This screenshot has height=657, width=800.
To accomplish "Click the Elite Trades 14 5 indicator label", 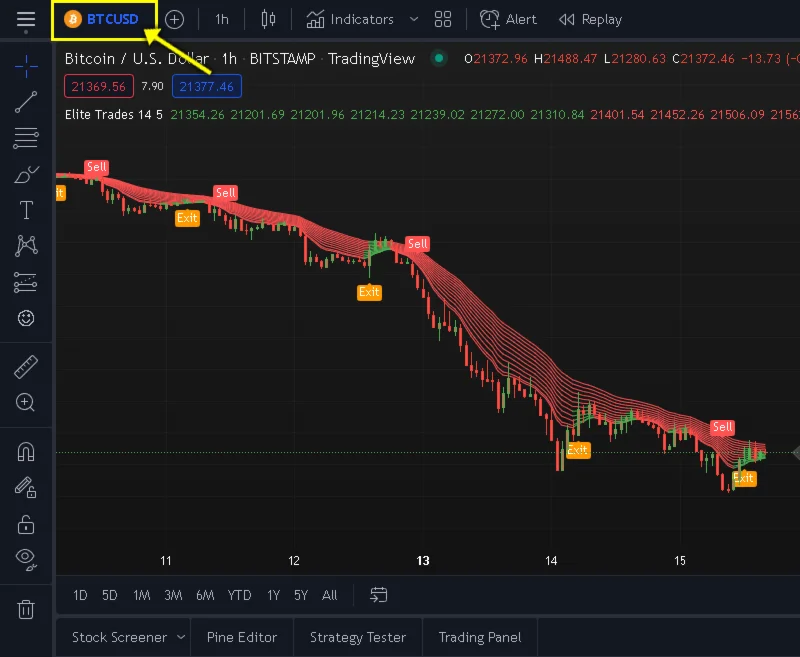I will pyautogui.click(x=114, y=114).
